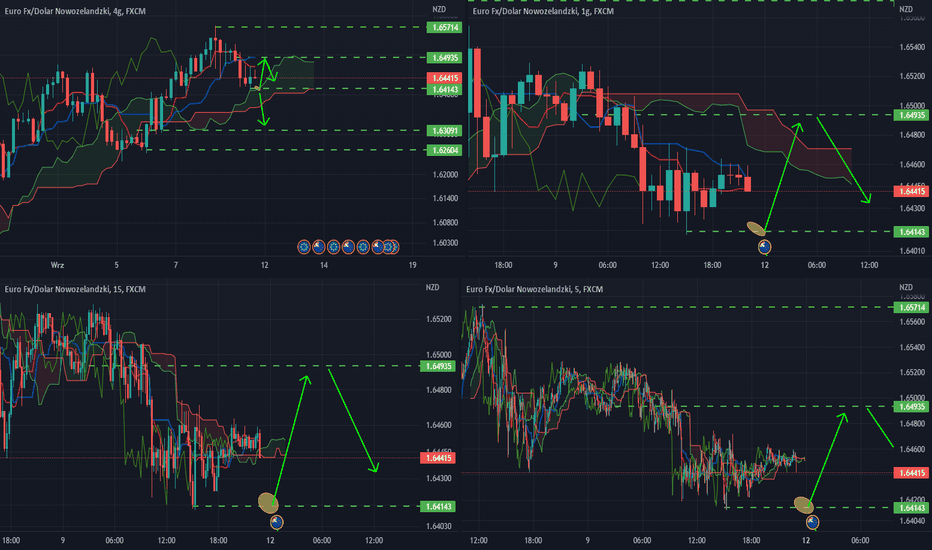Screen dimensions: 932x550
Task: Click the green 1.64143 price label in 1g chart
Action: pos(912,231)
